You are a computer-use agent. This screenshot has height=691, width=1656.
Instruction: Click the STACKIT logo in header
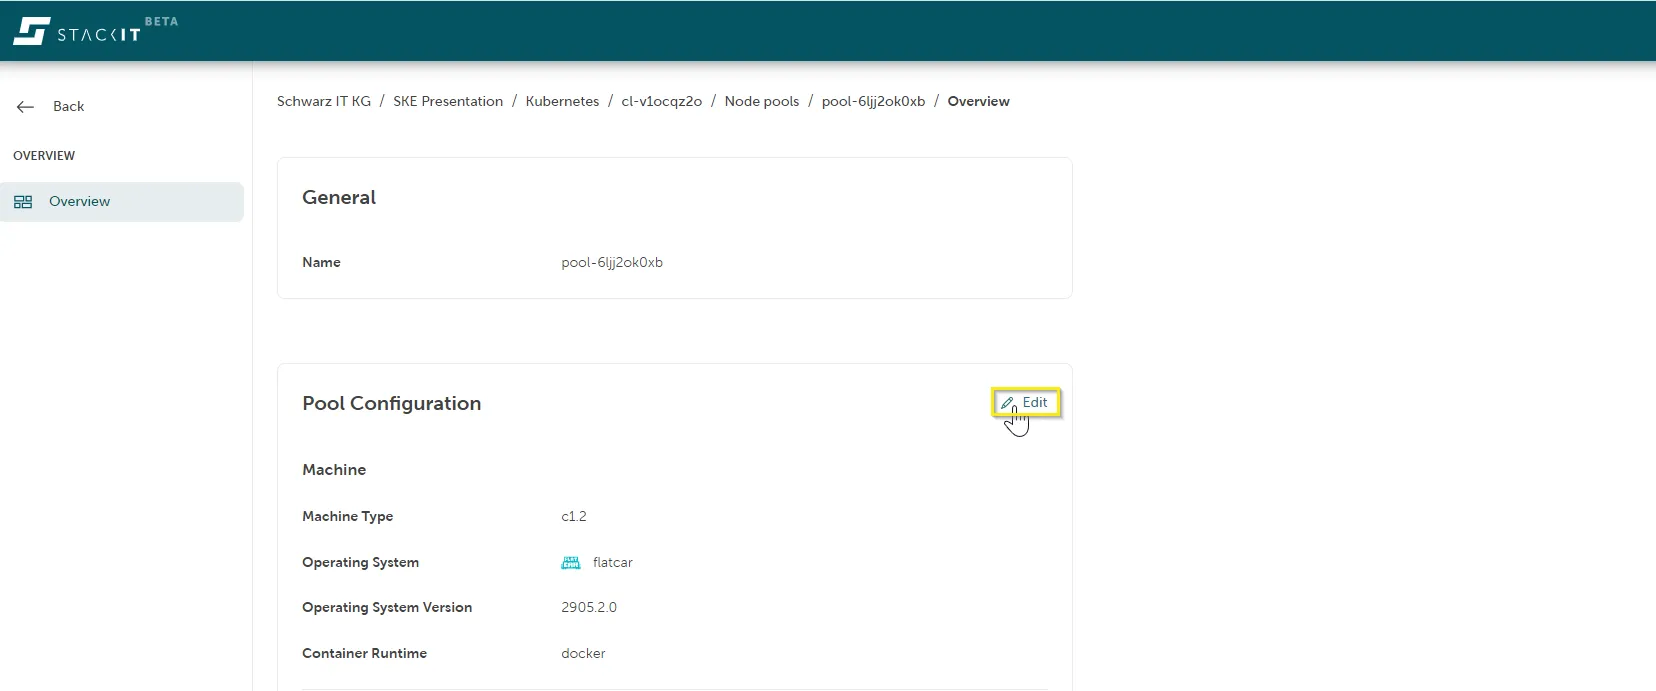click(x=76, y=31)
